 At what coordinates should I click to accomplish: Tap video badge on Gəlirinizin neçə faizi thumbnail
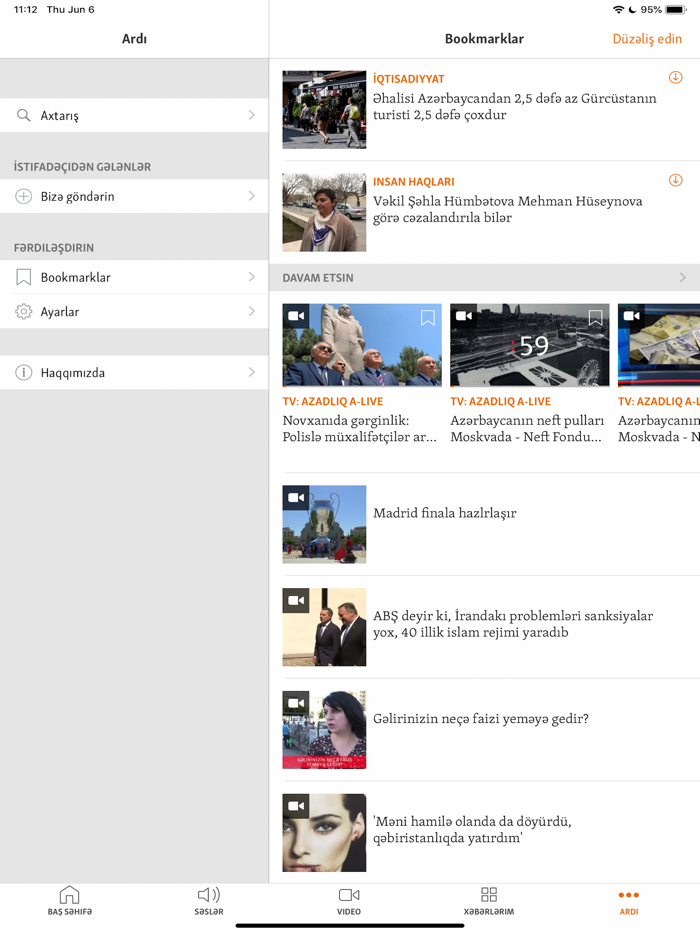296,703
